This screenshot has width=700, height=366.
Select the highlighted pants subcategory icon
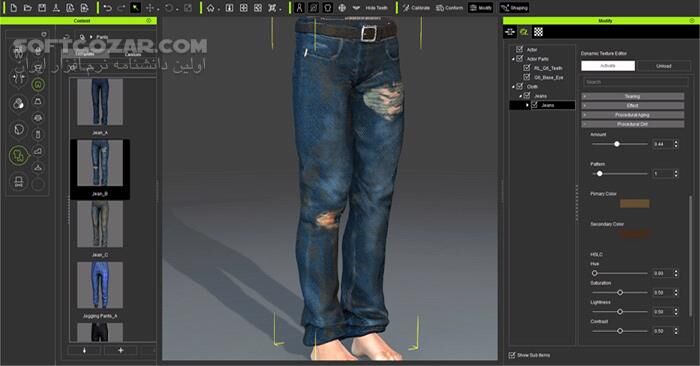click(38, 84)
